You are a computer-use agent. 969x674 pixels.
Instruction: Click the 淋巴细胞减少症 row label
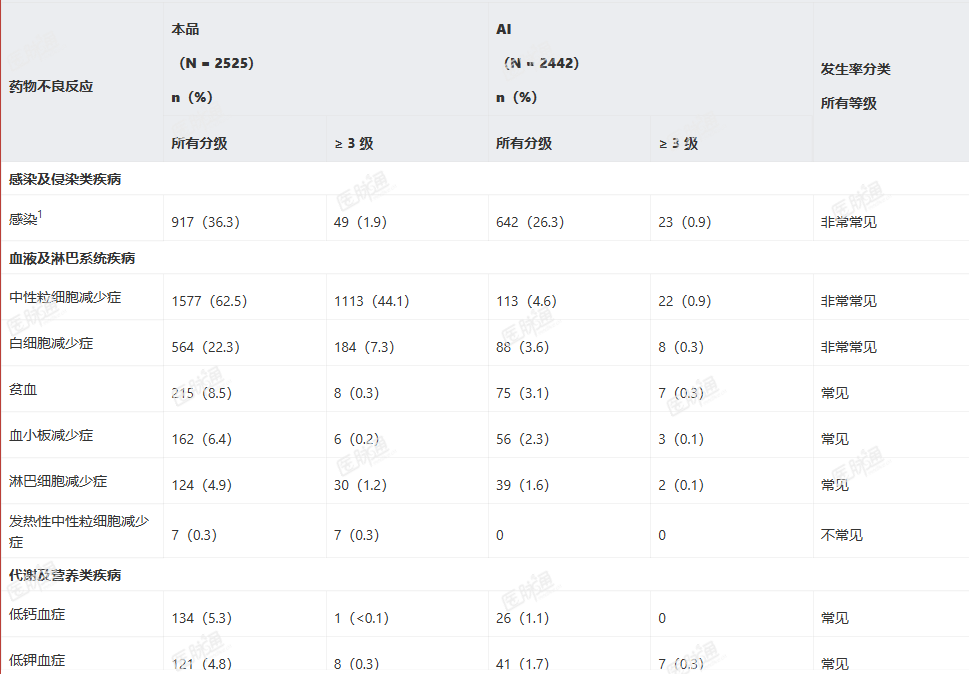(x=58, y=481)
